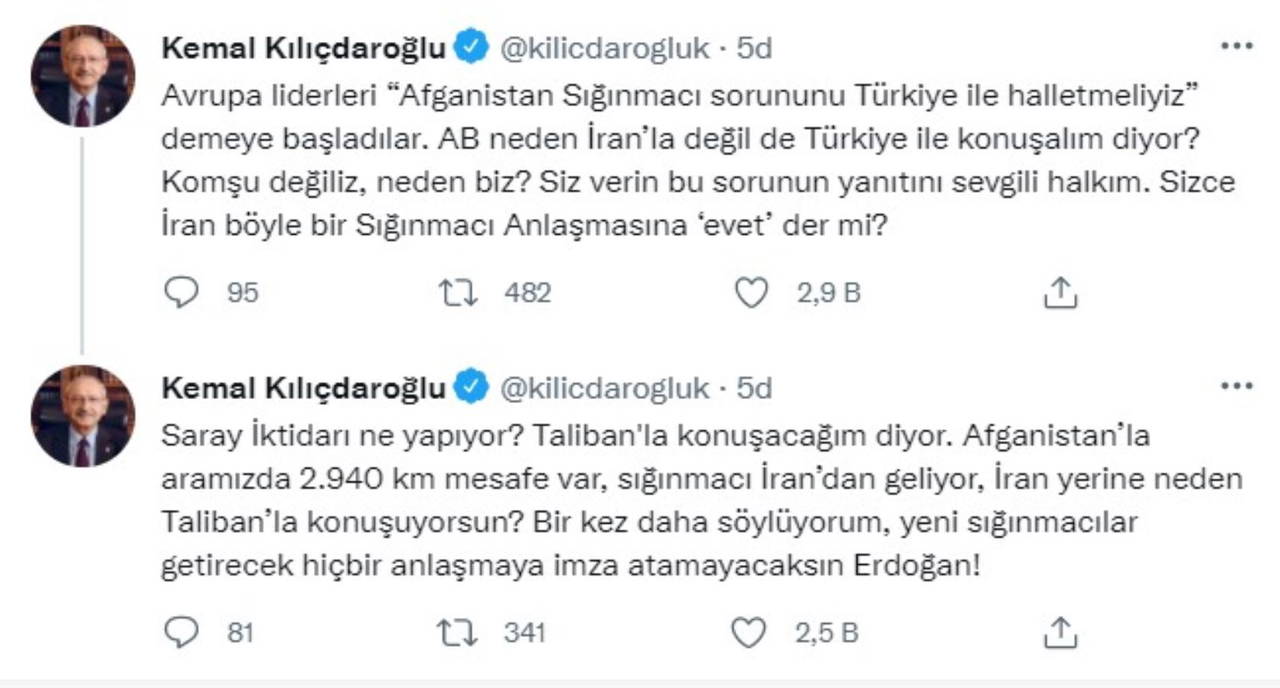Reply to the second tweet about Saray İktidarı
Viewport: 1280px width, 688px height.
[x=182, y=632]
